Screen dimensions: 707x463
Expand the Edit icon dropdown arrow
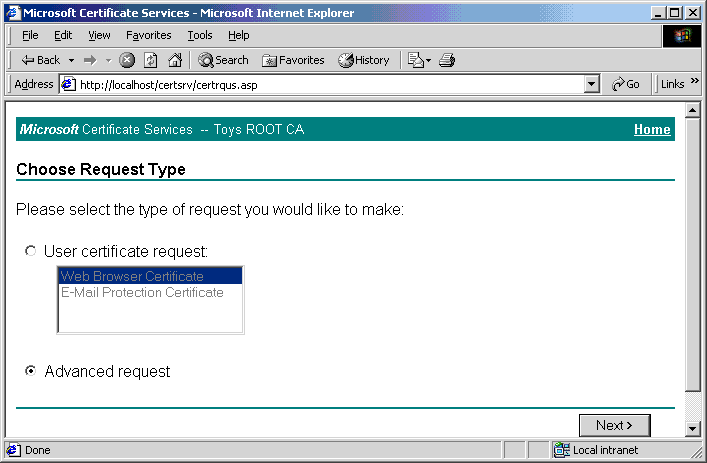click(x=428, y=60)
